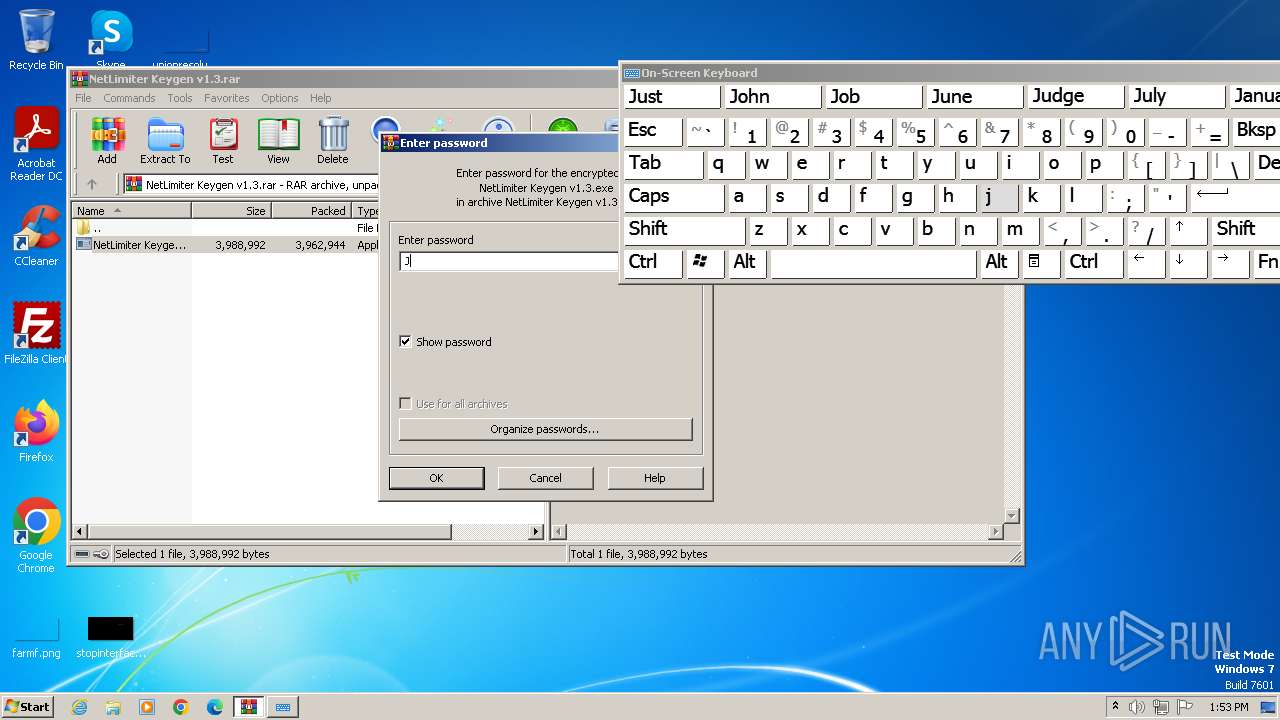Click the volume icon in system tray
The width and height of the screenshot is (1280, 720).
pyautogui.click(x=1136, y=707)
